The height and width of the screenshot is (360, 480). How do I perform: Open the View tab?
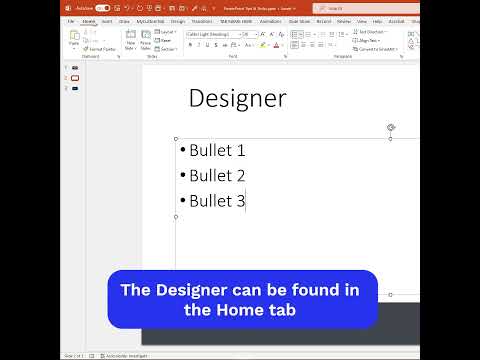pos(362,21)
